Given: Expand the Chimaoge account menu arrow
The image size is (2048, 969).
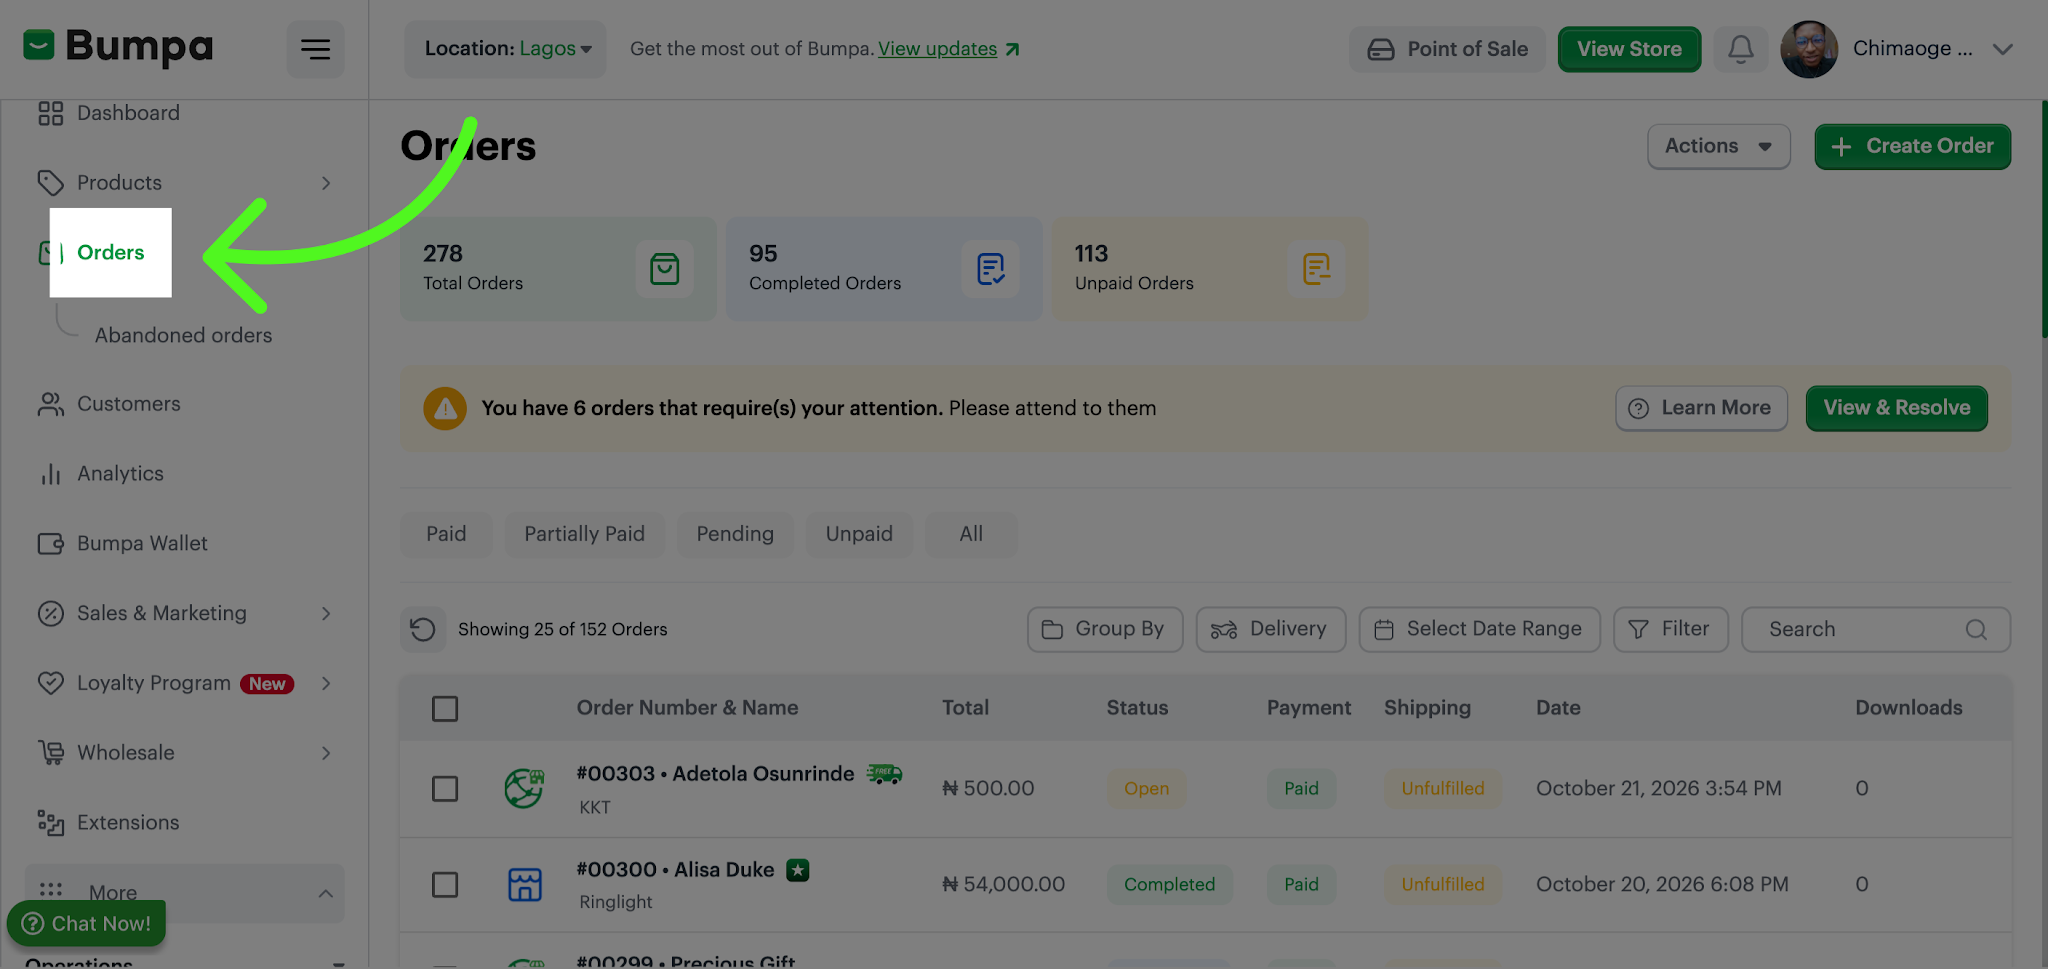Looking at the screenshot, I should (2003, 49).
